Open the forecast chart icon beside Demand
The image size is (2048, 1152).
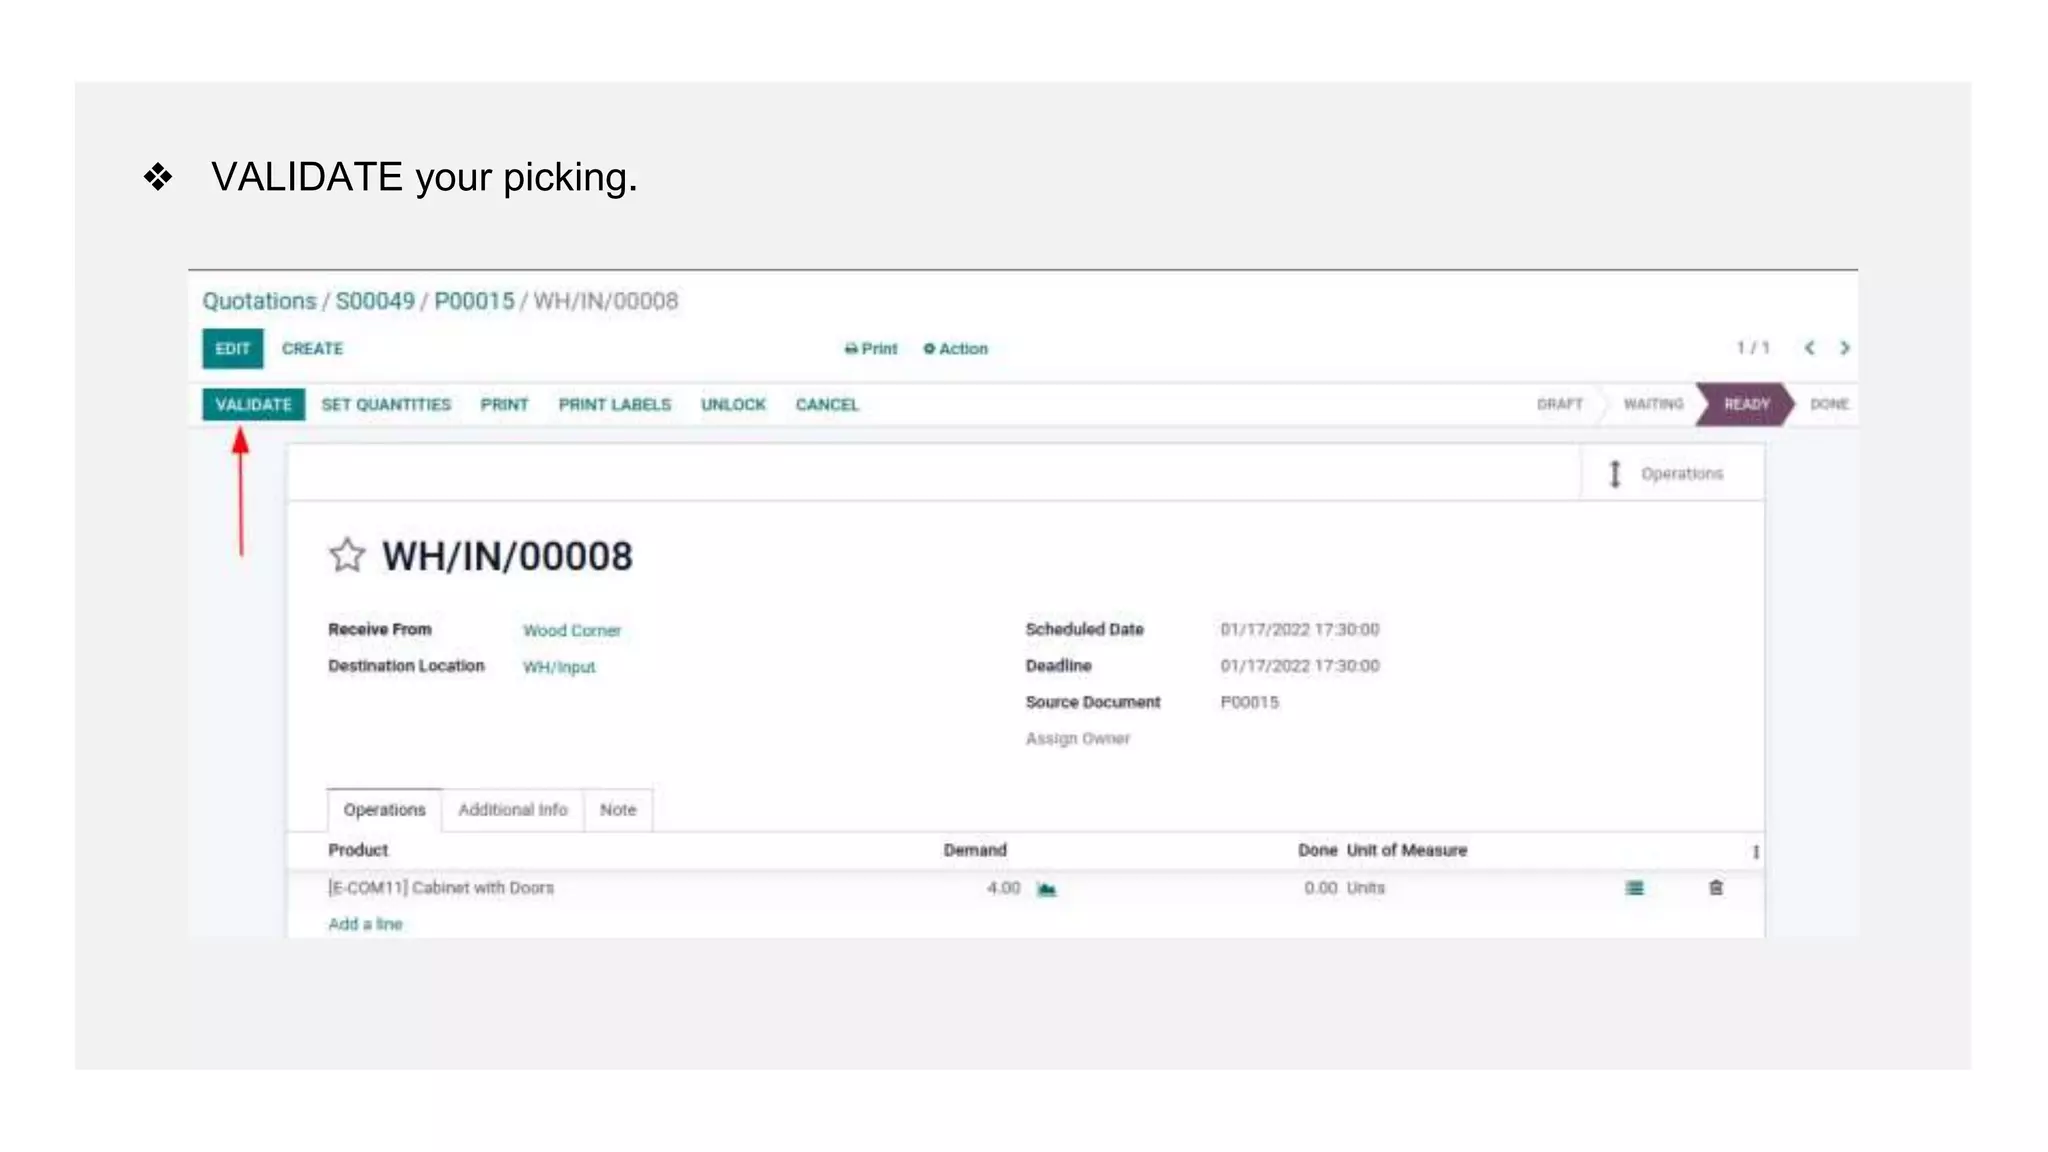(1046, 889)
